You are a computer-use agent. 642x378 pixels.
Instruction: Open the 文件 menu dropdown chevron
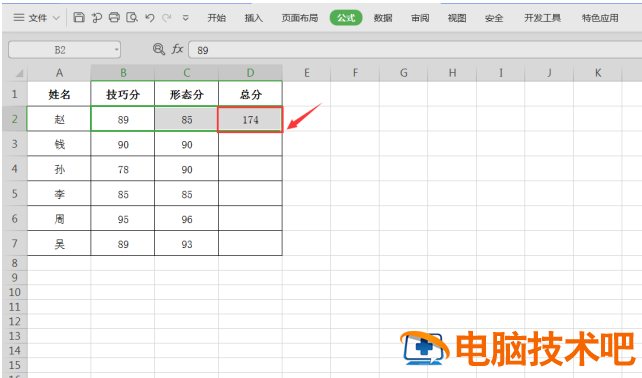(x=57, y=18)
